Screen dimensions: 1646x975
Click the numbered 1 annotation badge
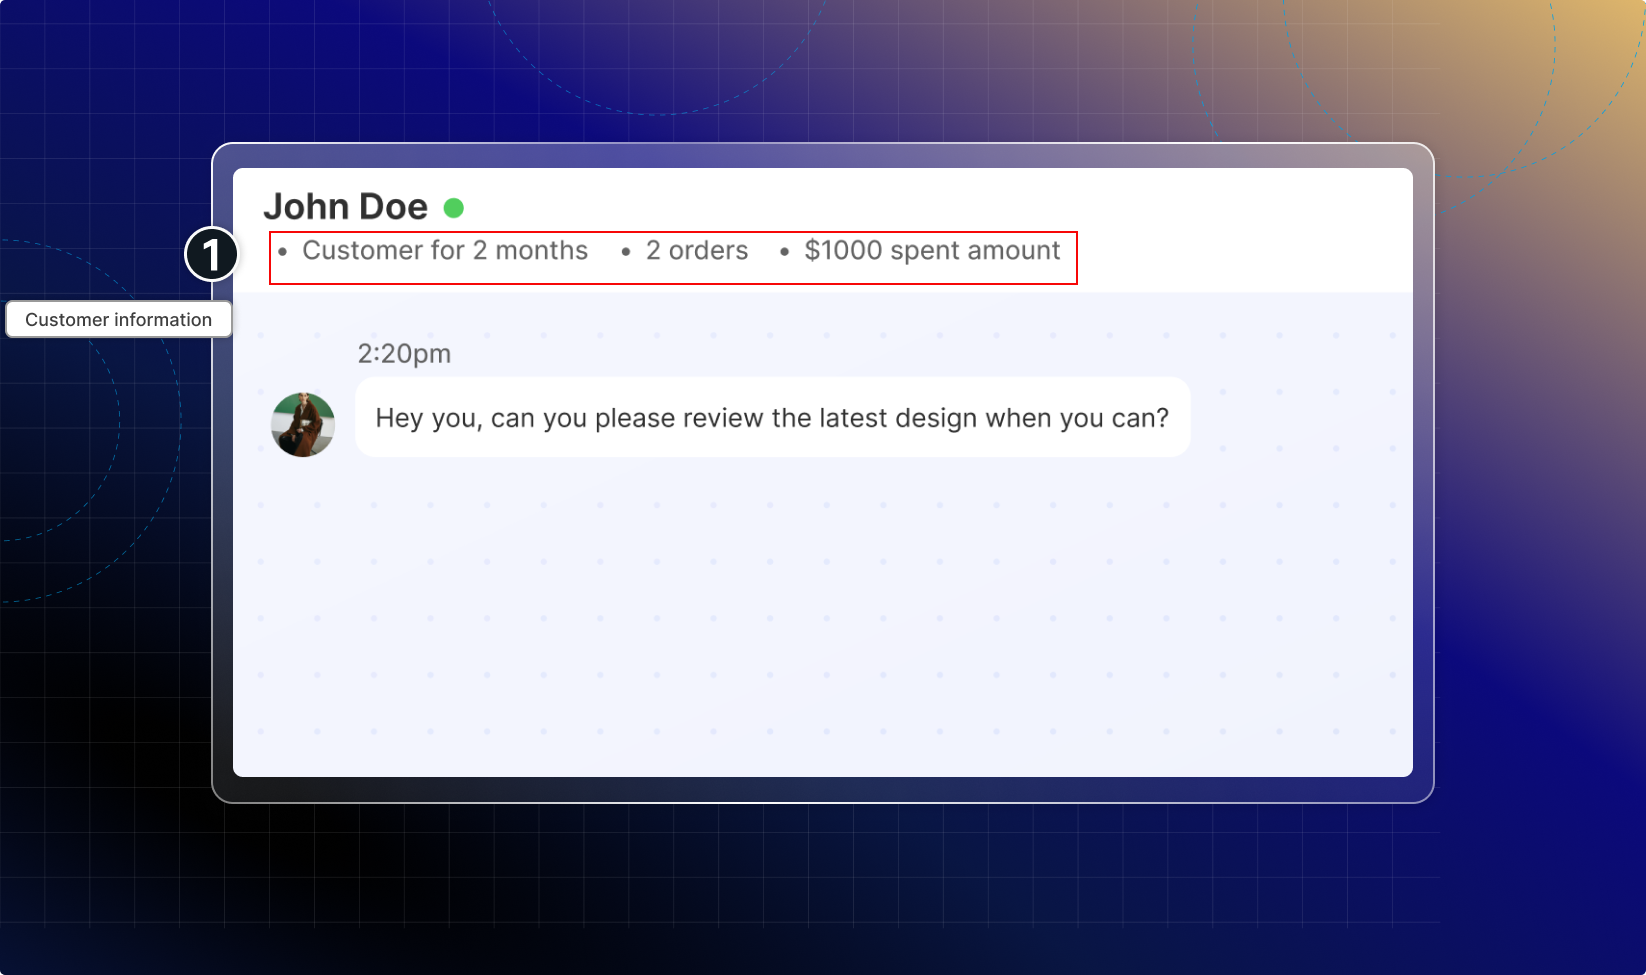tap(211, 254)
